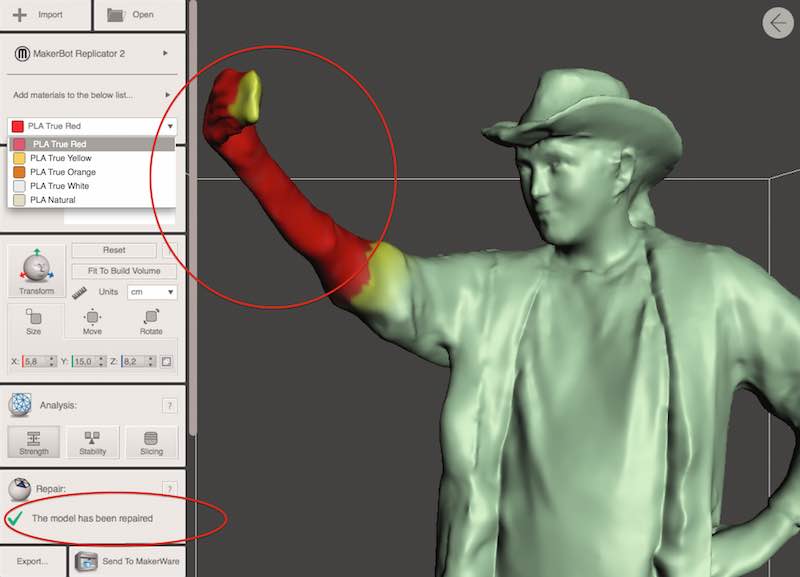Click the Transform tool icon
This screenshot has height=577, width=800.
pyautogui.click(x=37, y=271)
